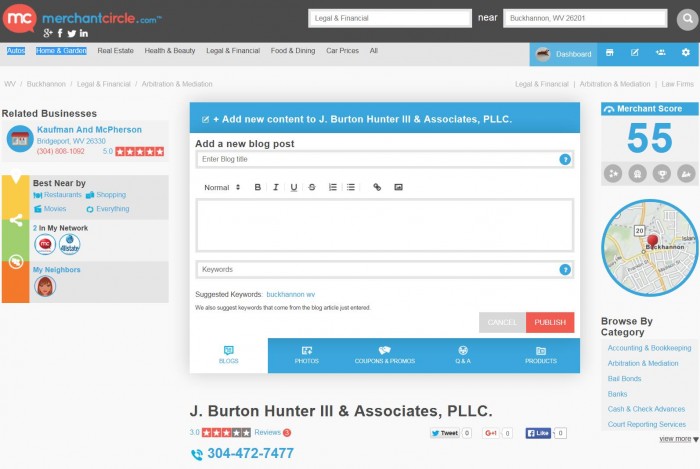Screen dimensions: 700x469
Task: Open the Food & Dining menu category
Action: pos(293,51)
